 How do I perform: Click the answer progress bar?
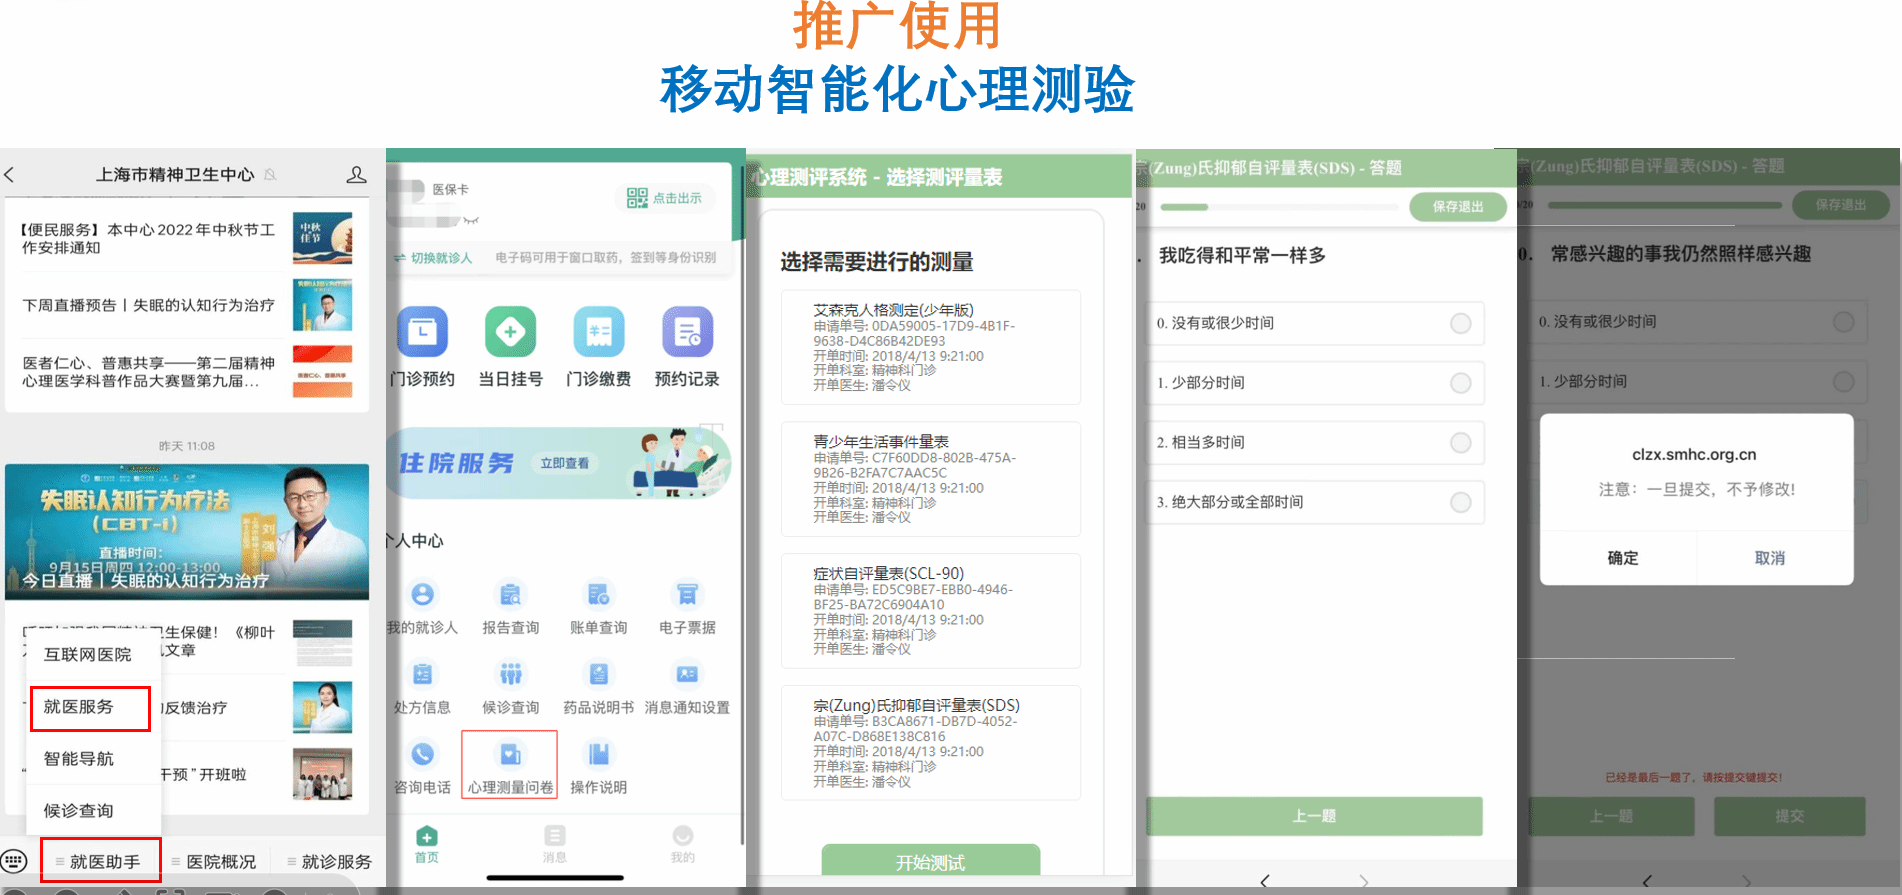pos(1279,207)
